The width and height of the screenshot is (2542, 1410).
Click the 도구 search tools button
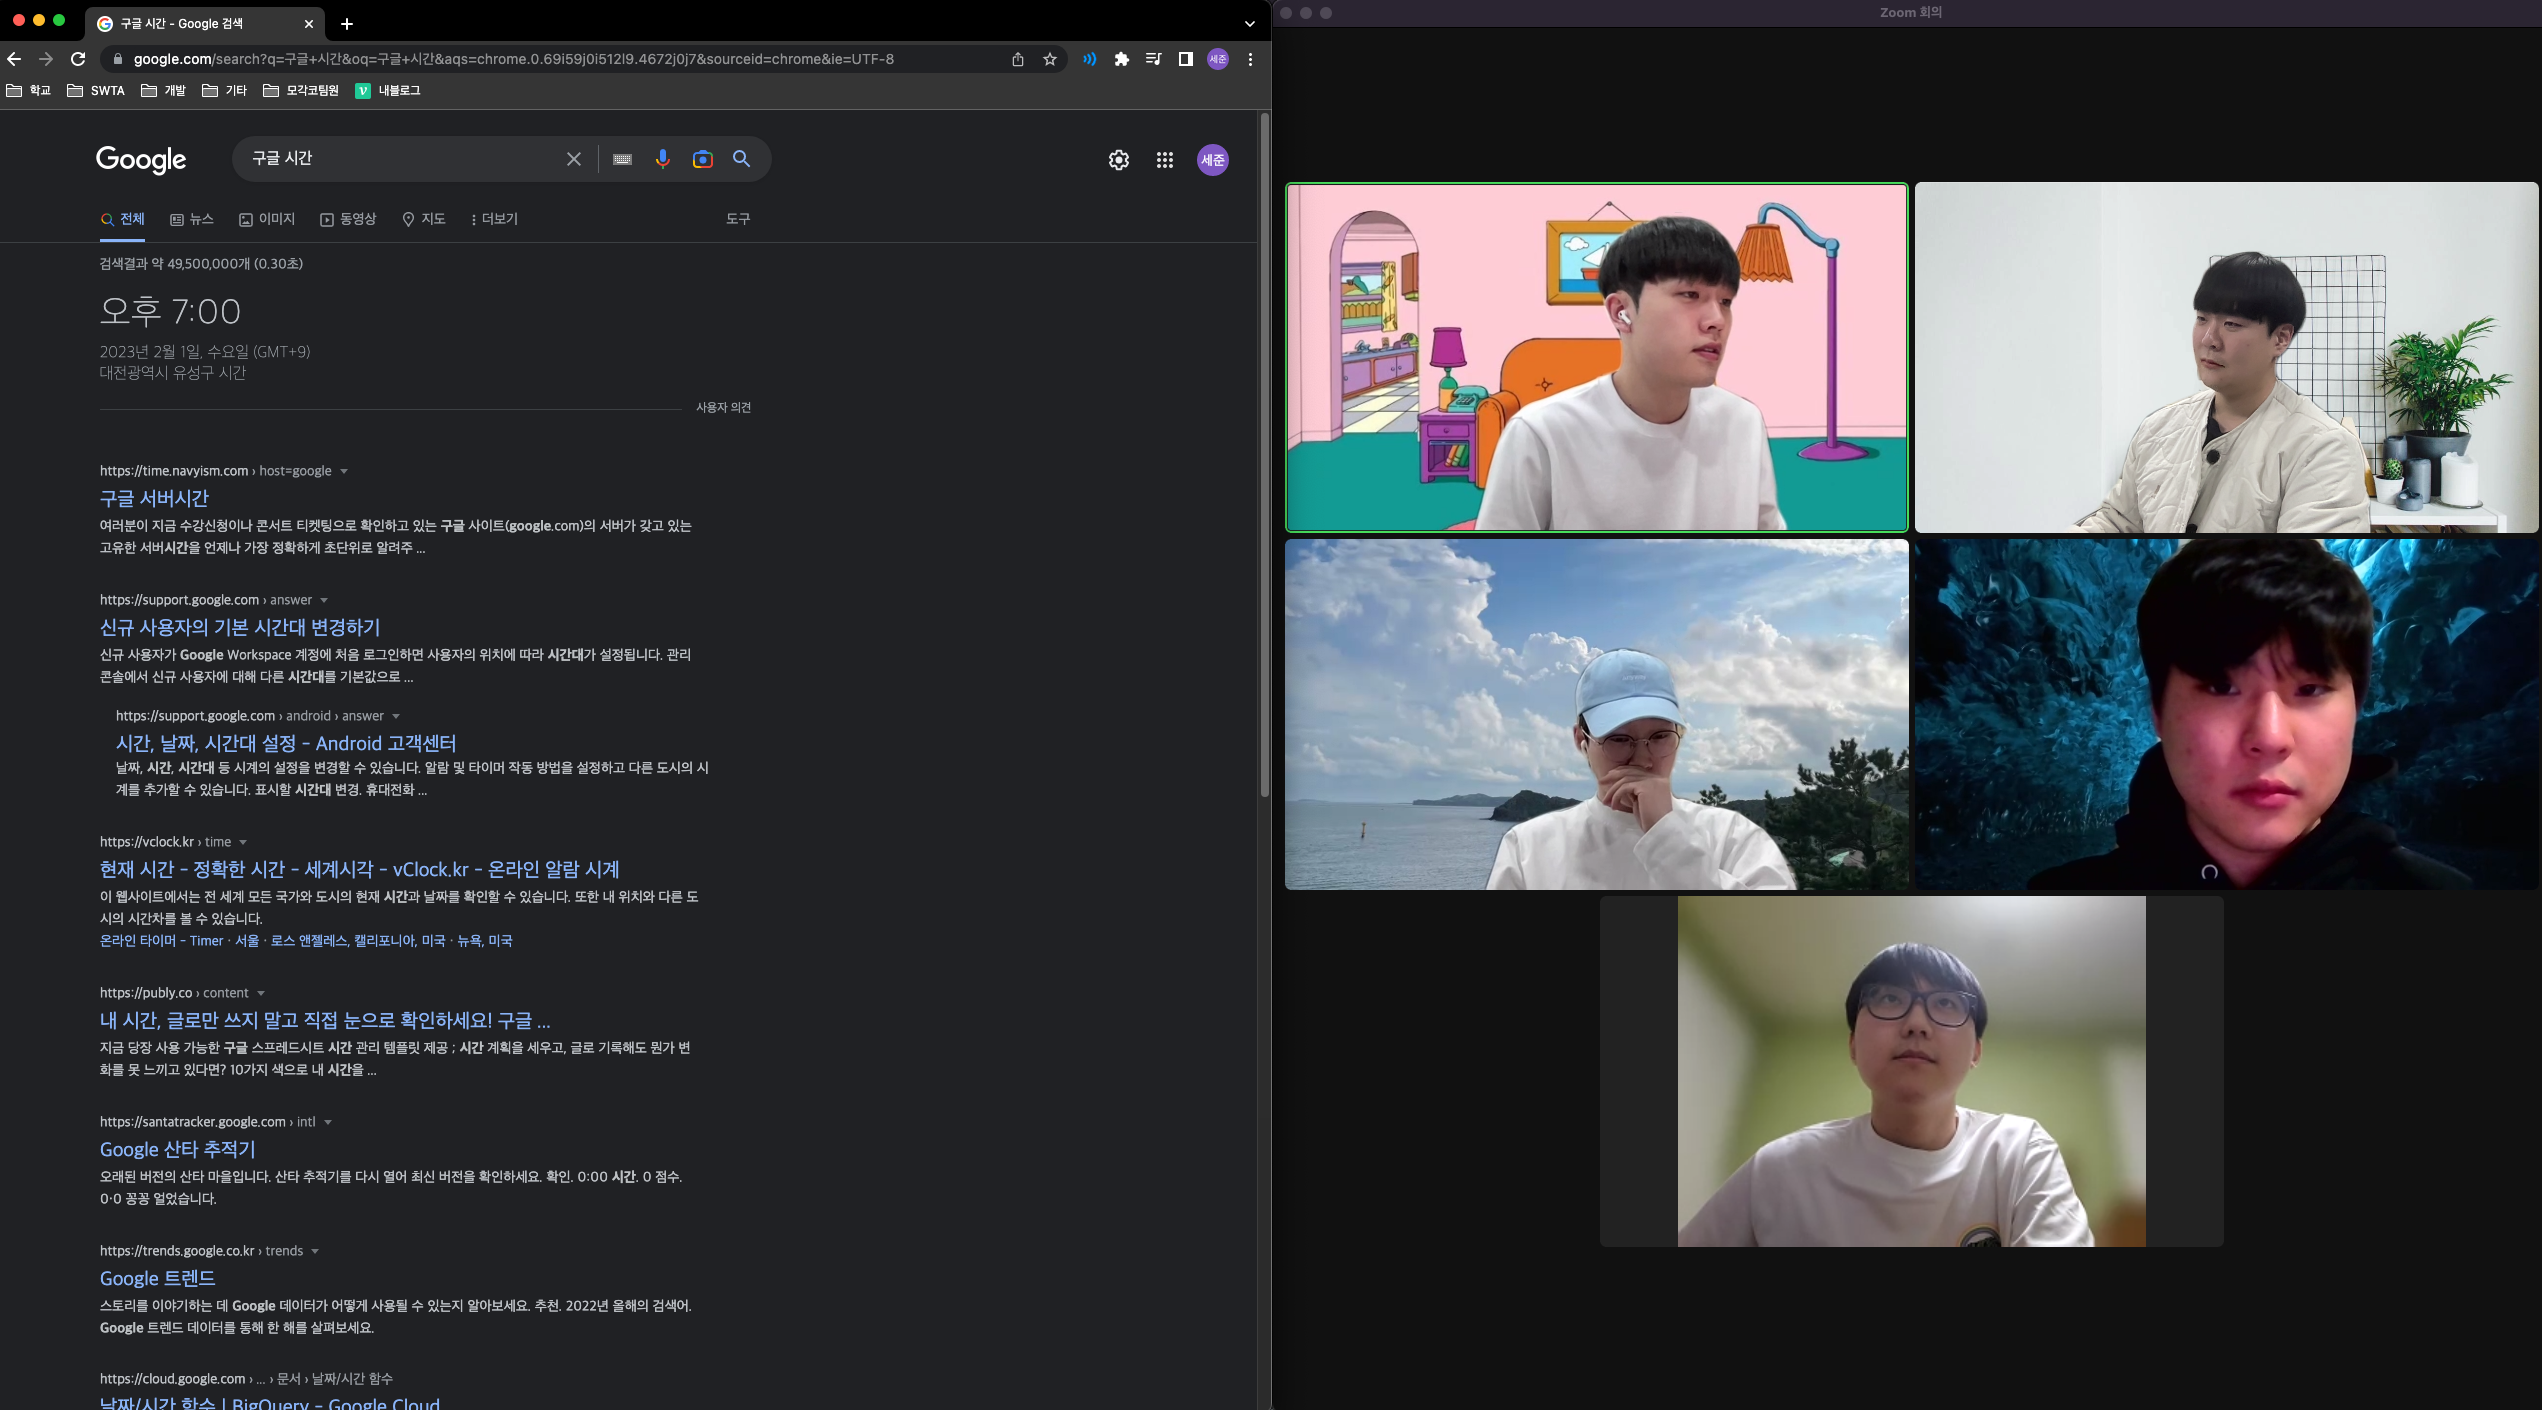[738, 219]
